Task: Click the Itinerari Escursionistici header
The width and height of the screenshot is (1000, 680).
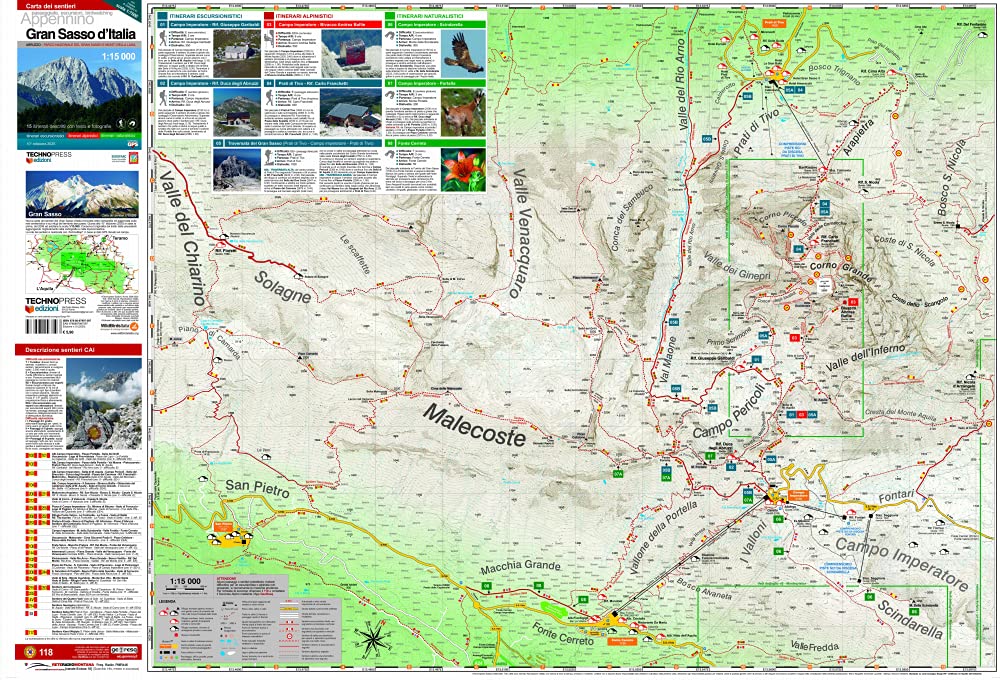Action: 205,15
